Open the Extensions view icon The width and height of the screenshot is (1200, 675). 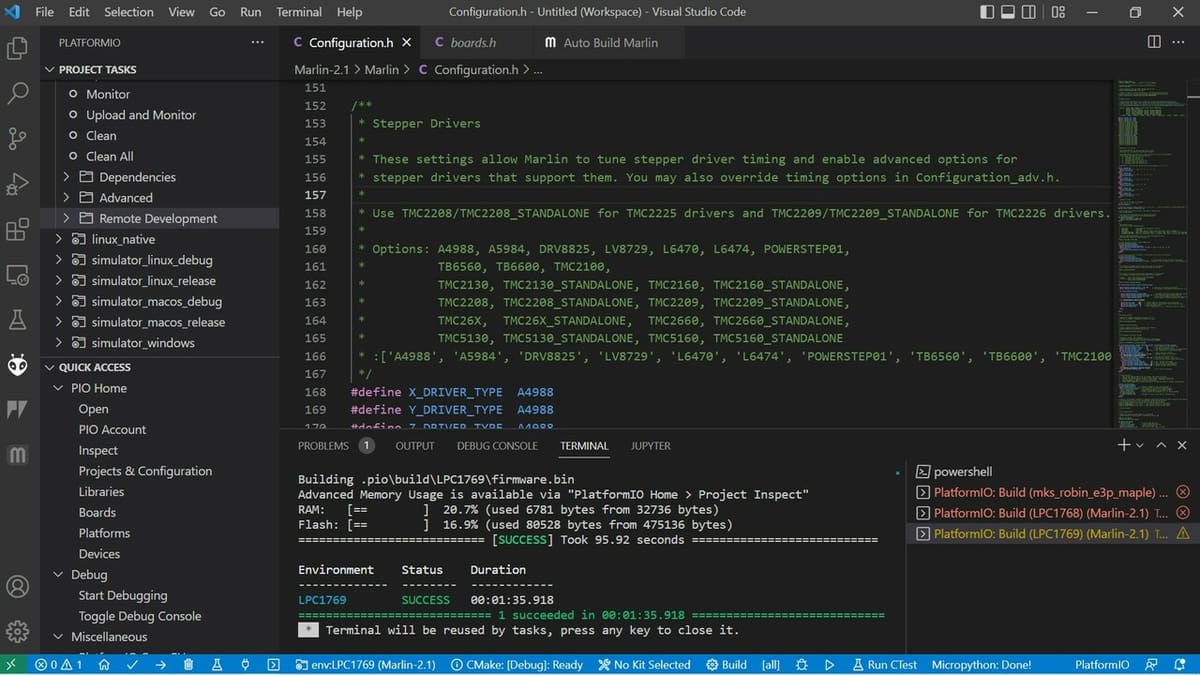[17, 230]
